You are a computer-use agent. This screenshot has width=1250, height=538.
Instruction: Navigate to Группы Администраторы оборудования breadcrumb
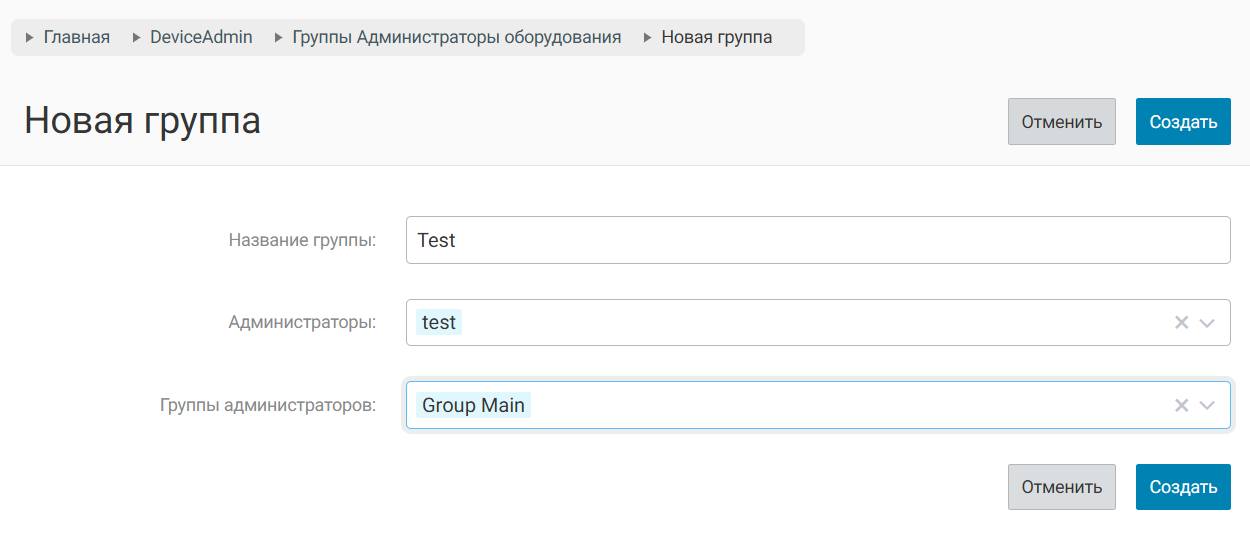coord(456,37)
